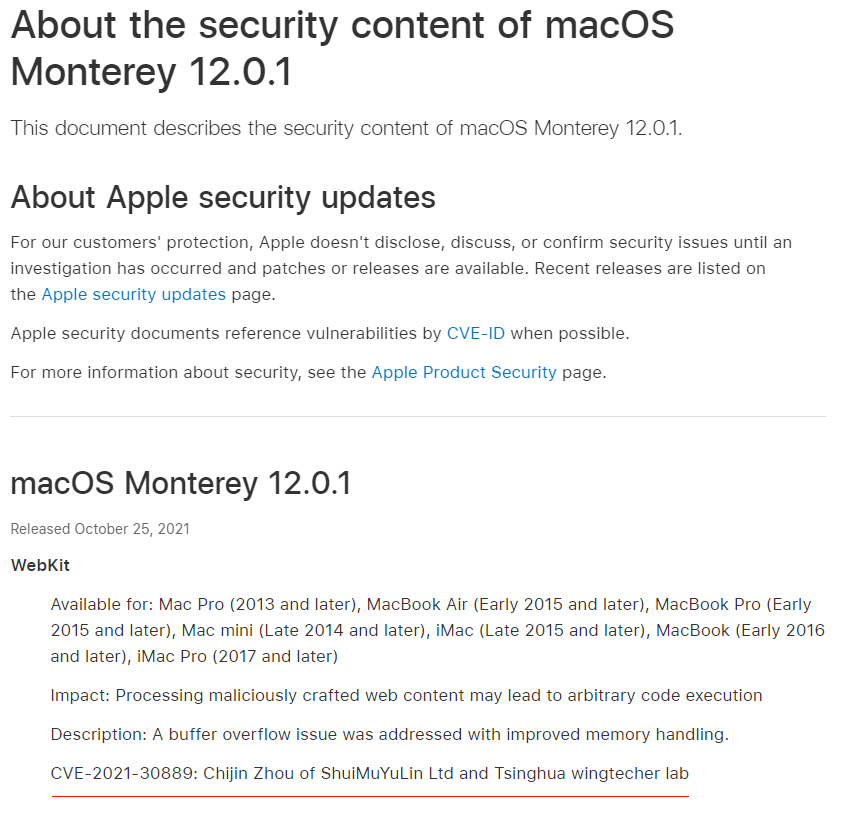Click the horizontal divider line below Apple Product Security
Image resolution: width=846 pixels, height=820 pixels.
pyautogui.click(x=418, y=416)
